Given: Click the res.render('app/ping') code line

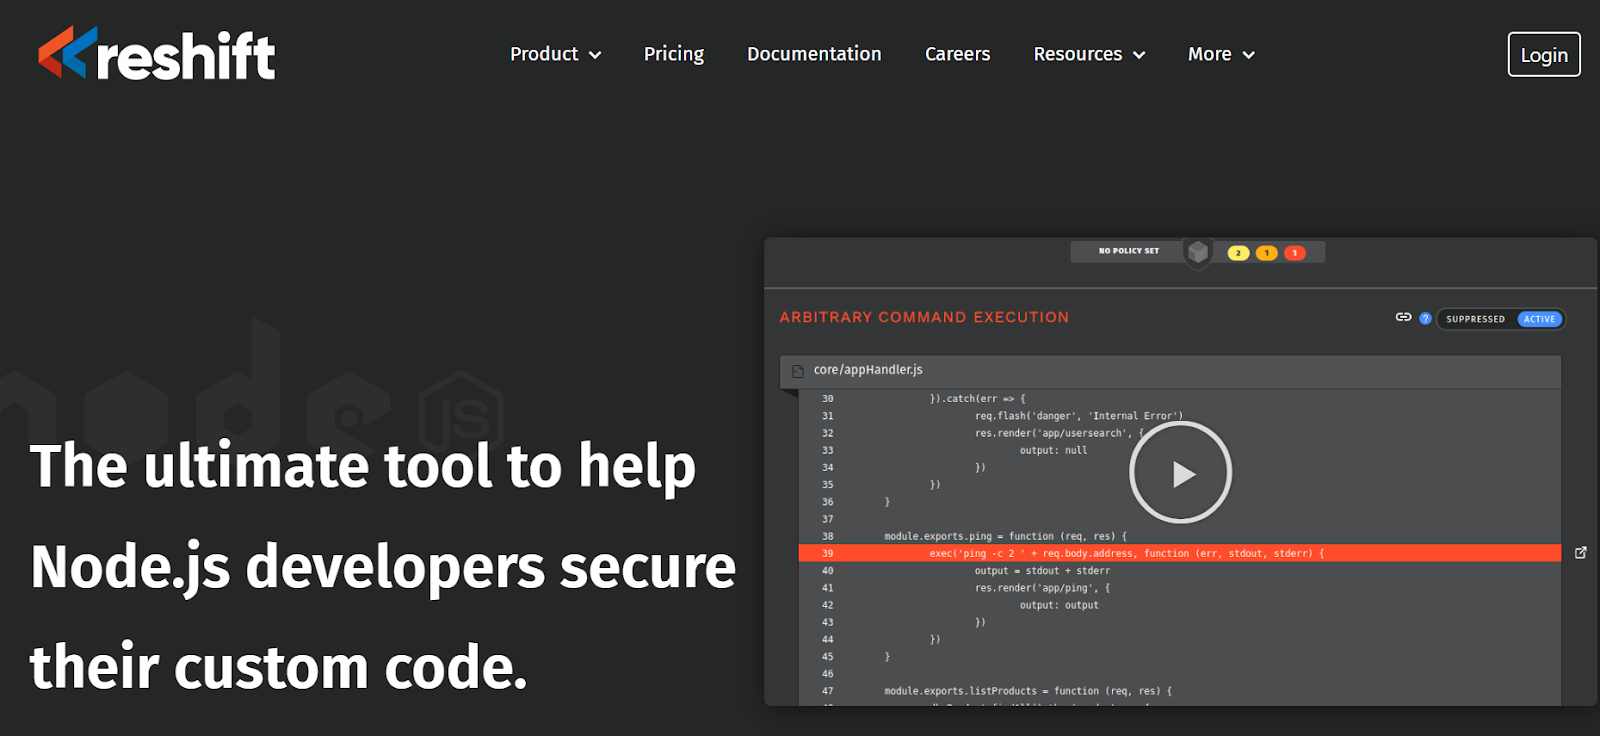Looking at the screenshot, I should 1042,588.
